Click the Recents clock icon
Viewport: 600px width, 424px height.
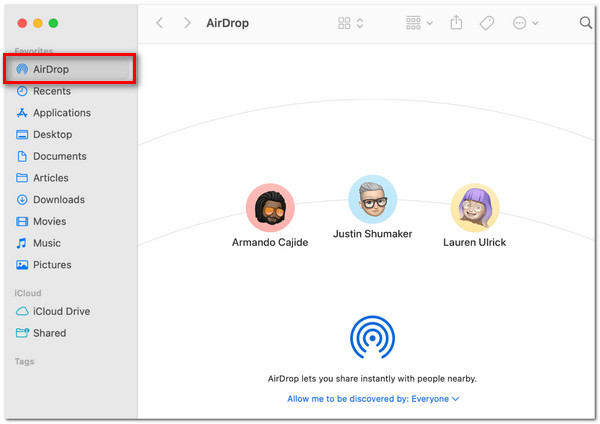pyautogui.click(x=22, y=91)
